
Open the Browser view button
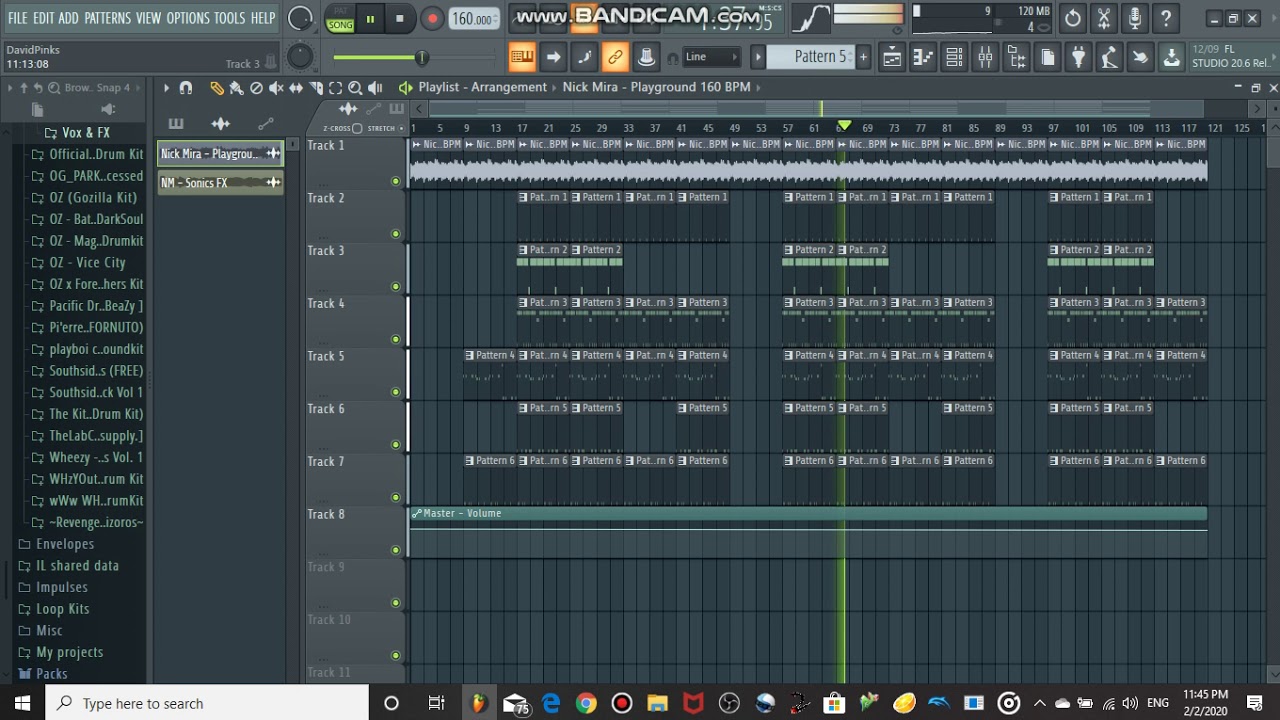click(x=1016, y=58)
